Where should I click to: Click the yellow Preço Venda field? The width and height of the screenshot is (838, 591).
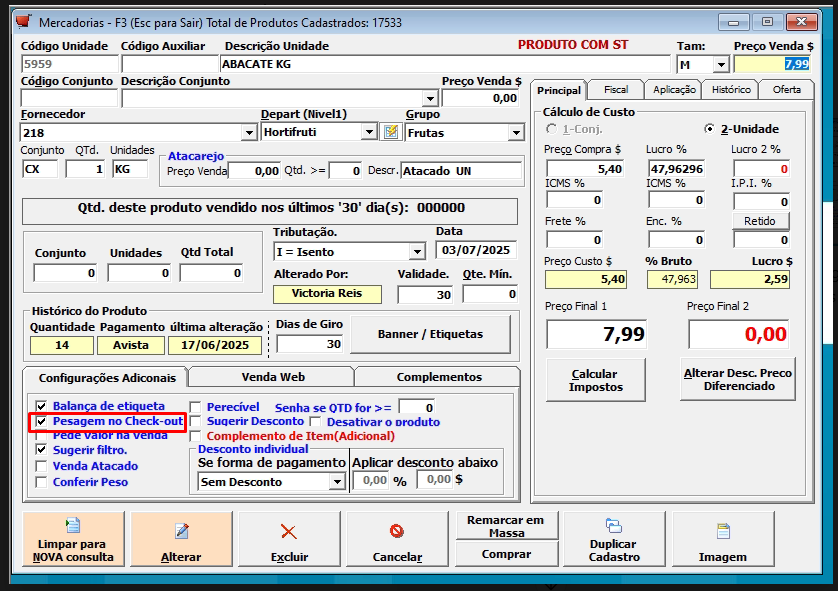pos(772,64)
